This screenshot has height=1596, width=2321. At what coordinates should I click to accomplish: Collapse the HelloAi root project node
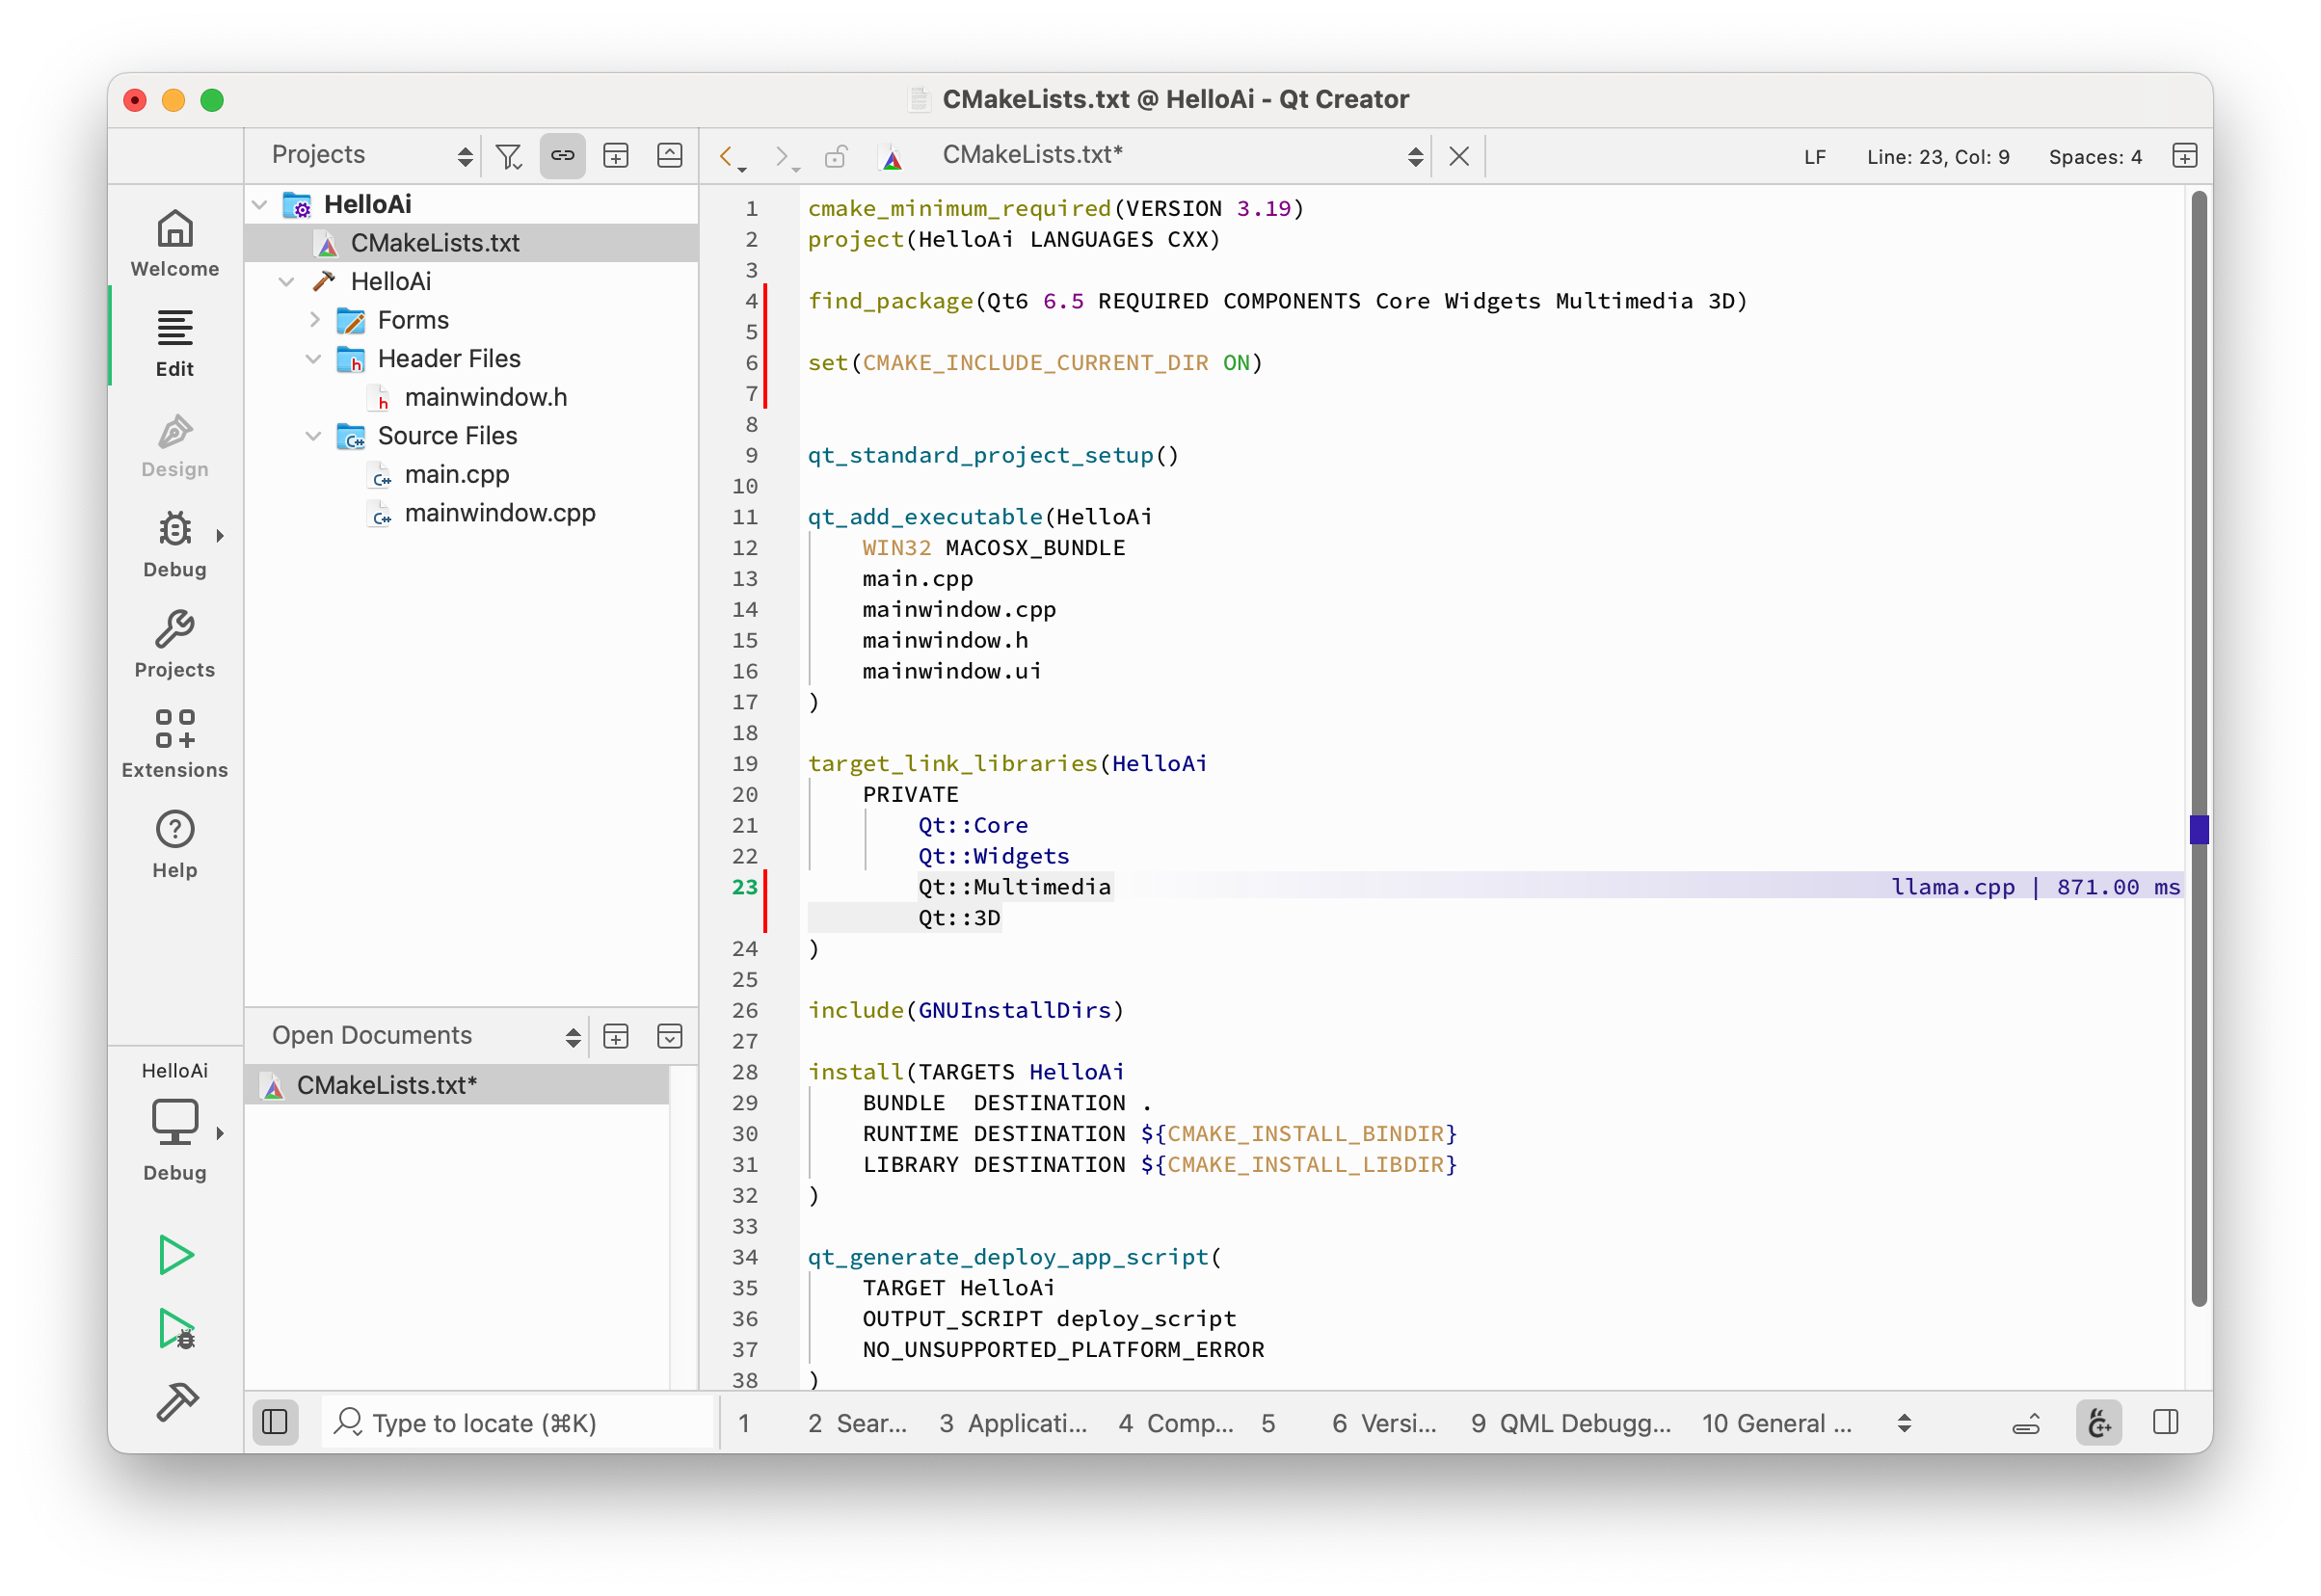[260, 205]
